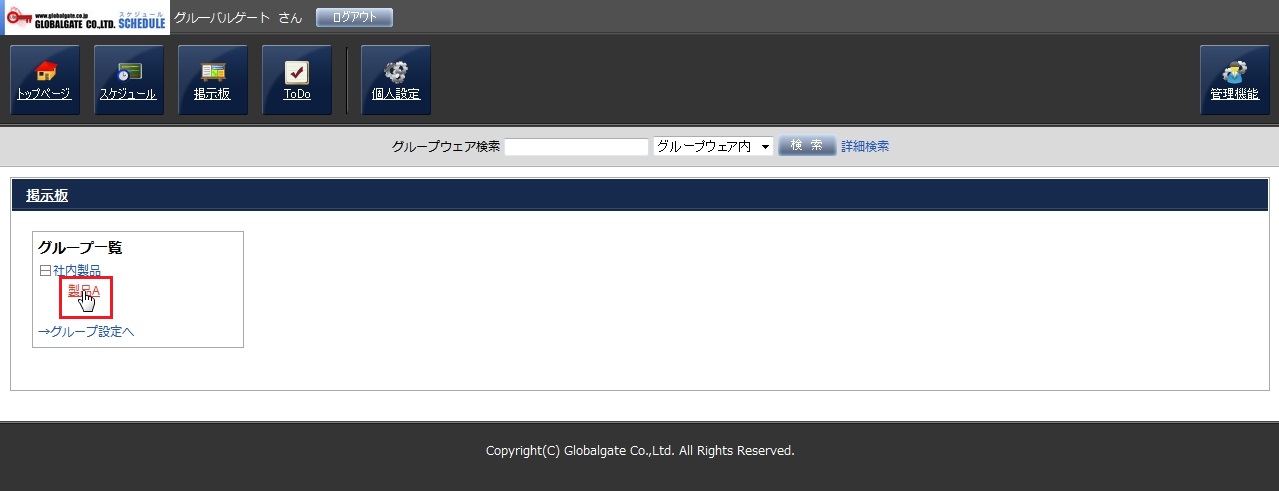Open 個人設定 gear icon

[x=395, y=80]
